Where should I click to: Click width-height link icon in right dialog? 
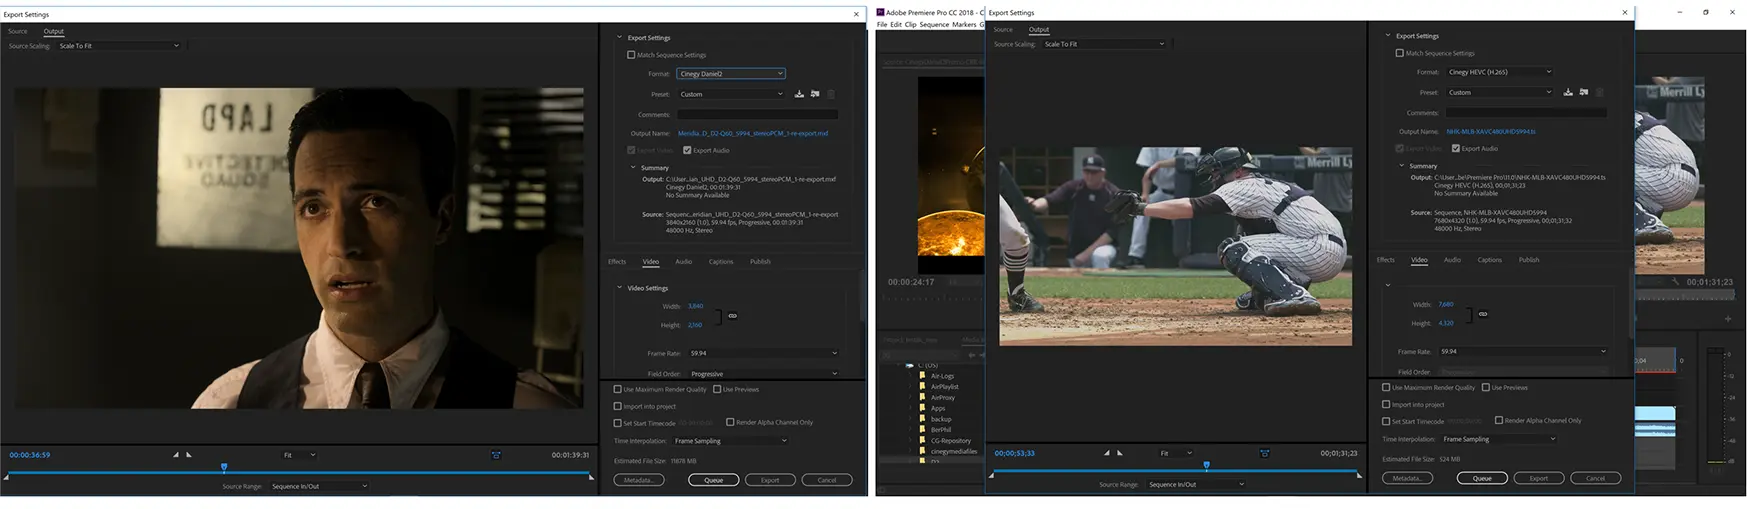[x=1483, y=314]
